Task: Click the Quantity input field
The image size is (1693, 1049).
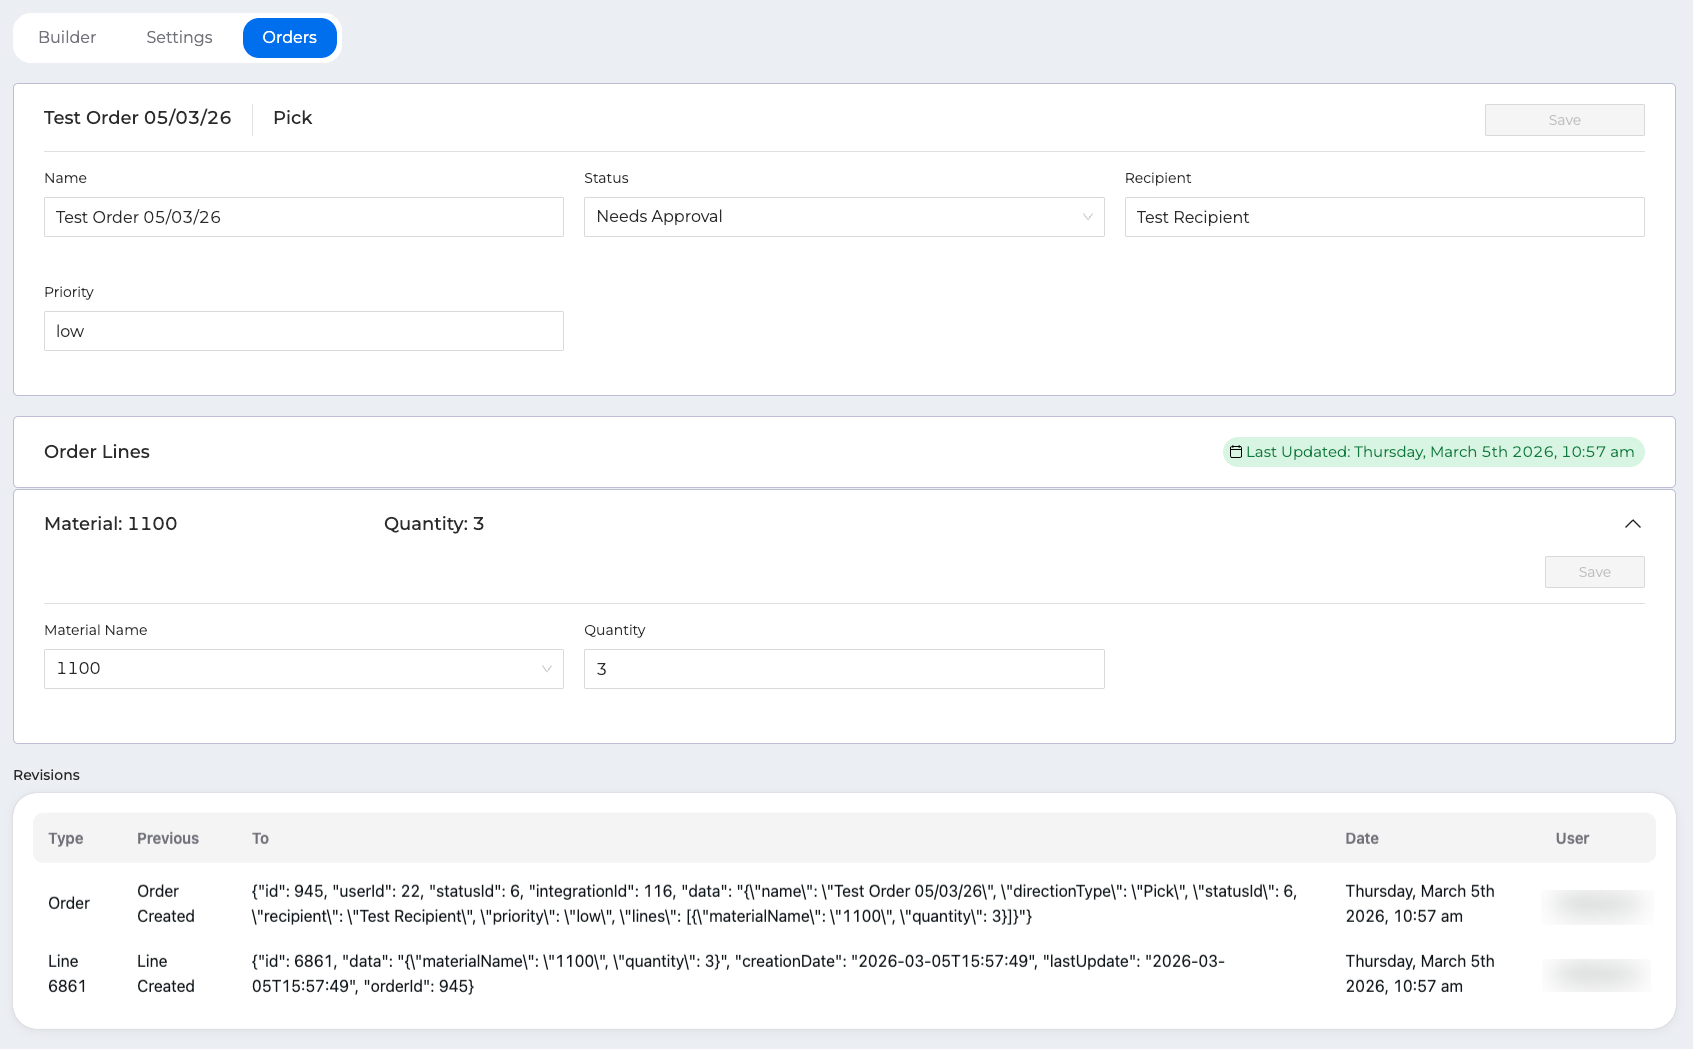Action: (x=843, y=669)
